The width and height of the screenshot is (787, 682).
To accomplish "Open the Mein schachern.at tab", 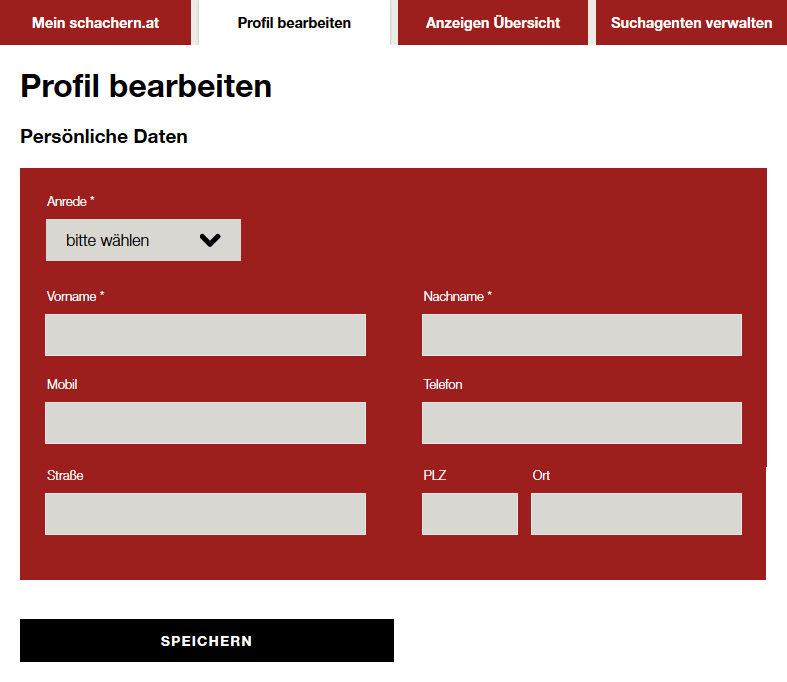I will [x=95, y=22].
